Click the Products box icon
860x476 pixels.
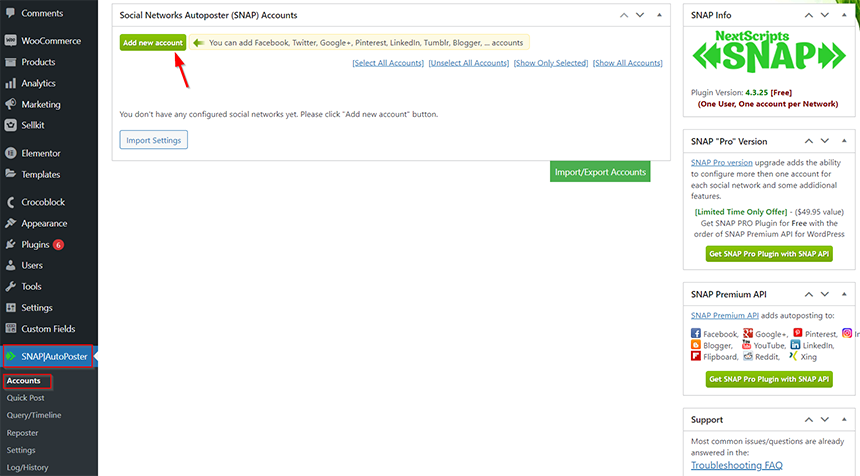coord(10,62)
